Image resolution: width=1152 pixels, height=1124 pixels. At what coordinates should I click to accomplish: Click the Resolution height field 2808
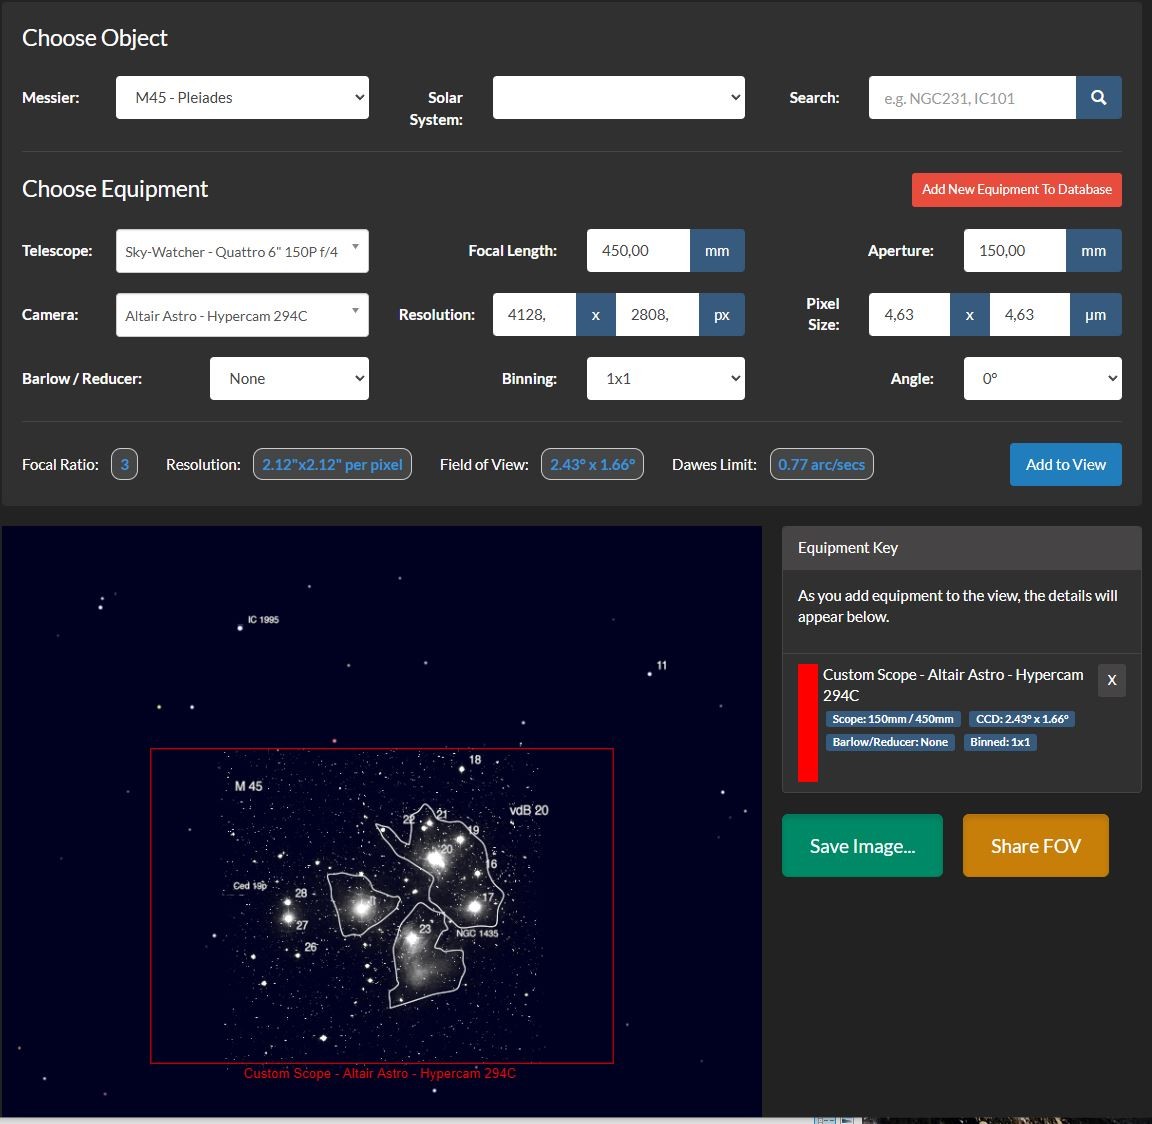[x=657, y=314]
